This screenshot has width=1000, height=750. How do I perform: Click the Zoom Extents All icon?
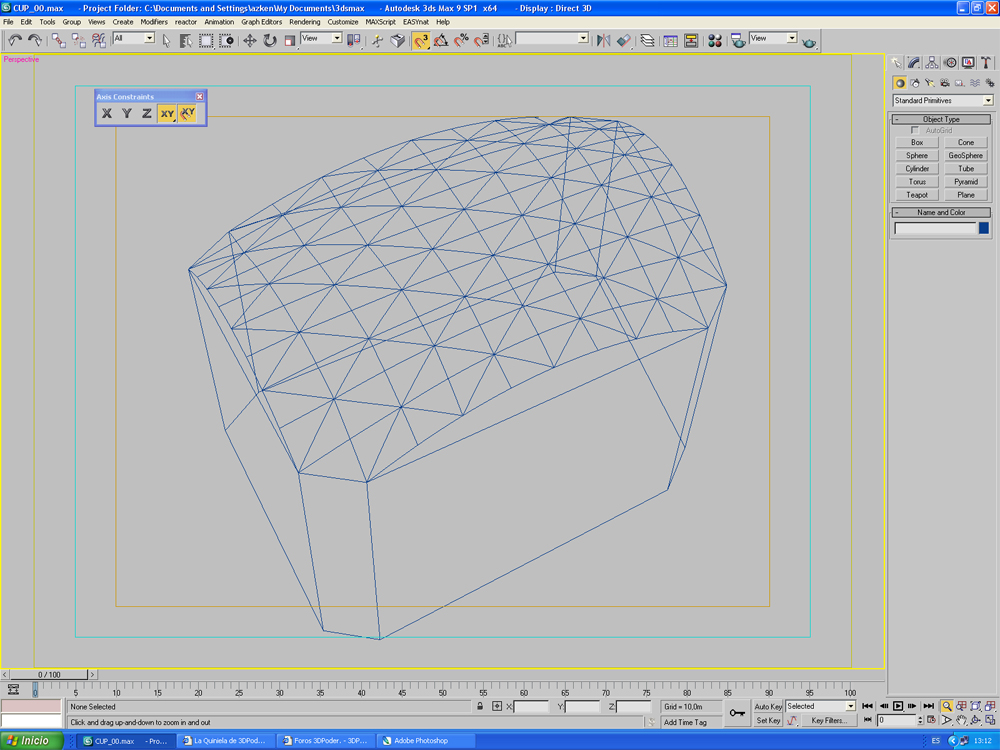[x=990, y=706]
